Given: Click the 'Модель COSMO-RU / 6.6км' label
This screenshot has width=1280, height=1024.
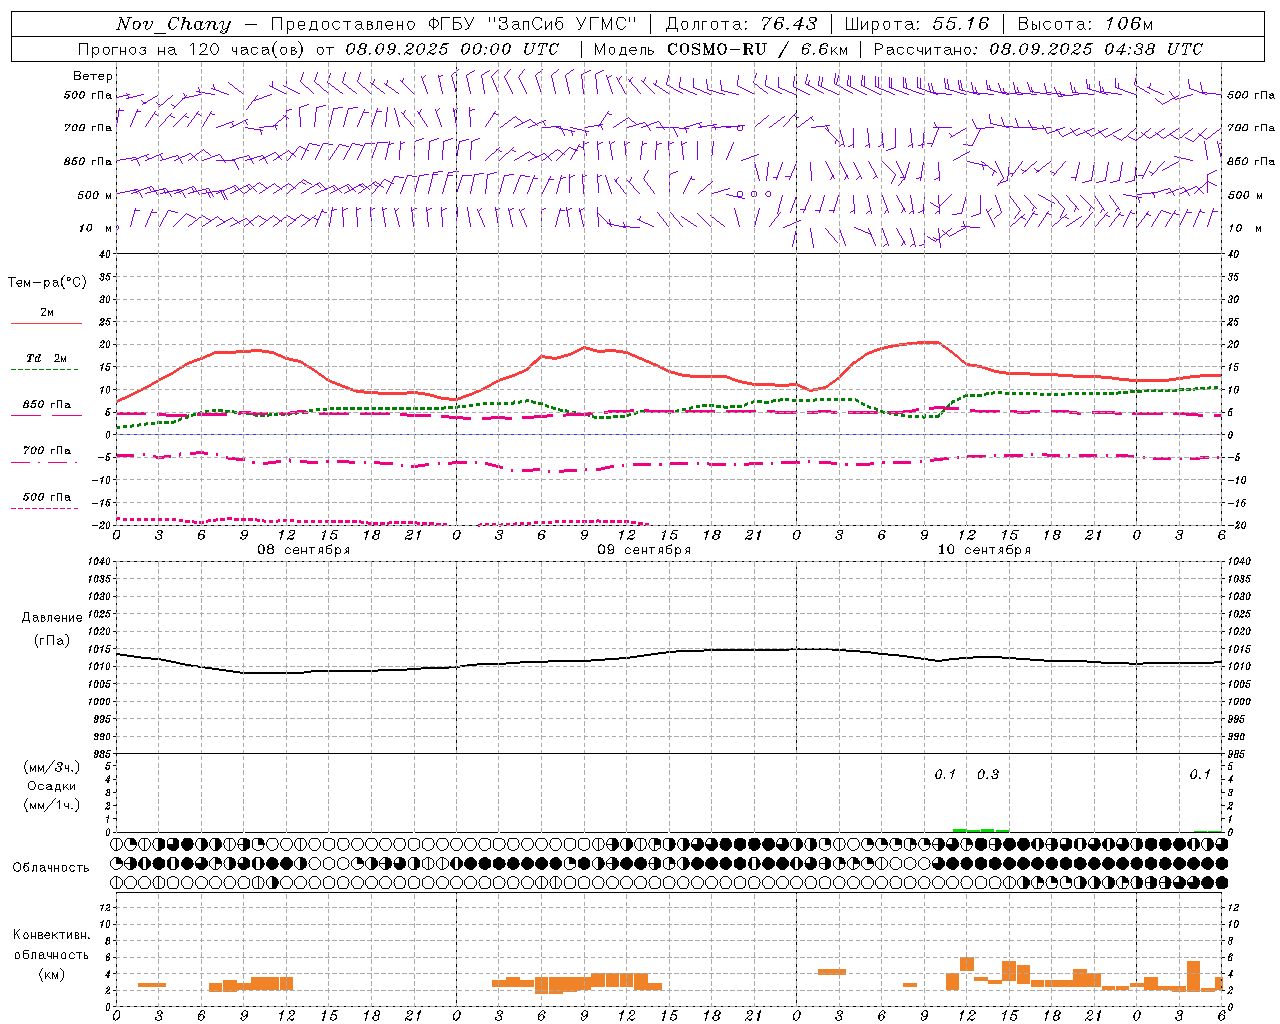Looking at the screenshot, I should (721, 49).
